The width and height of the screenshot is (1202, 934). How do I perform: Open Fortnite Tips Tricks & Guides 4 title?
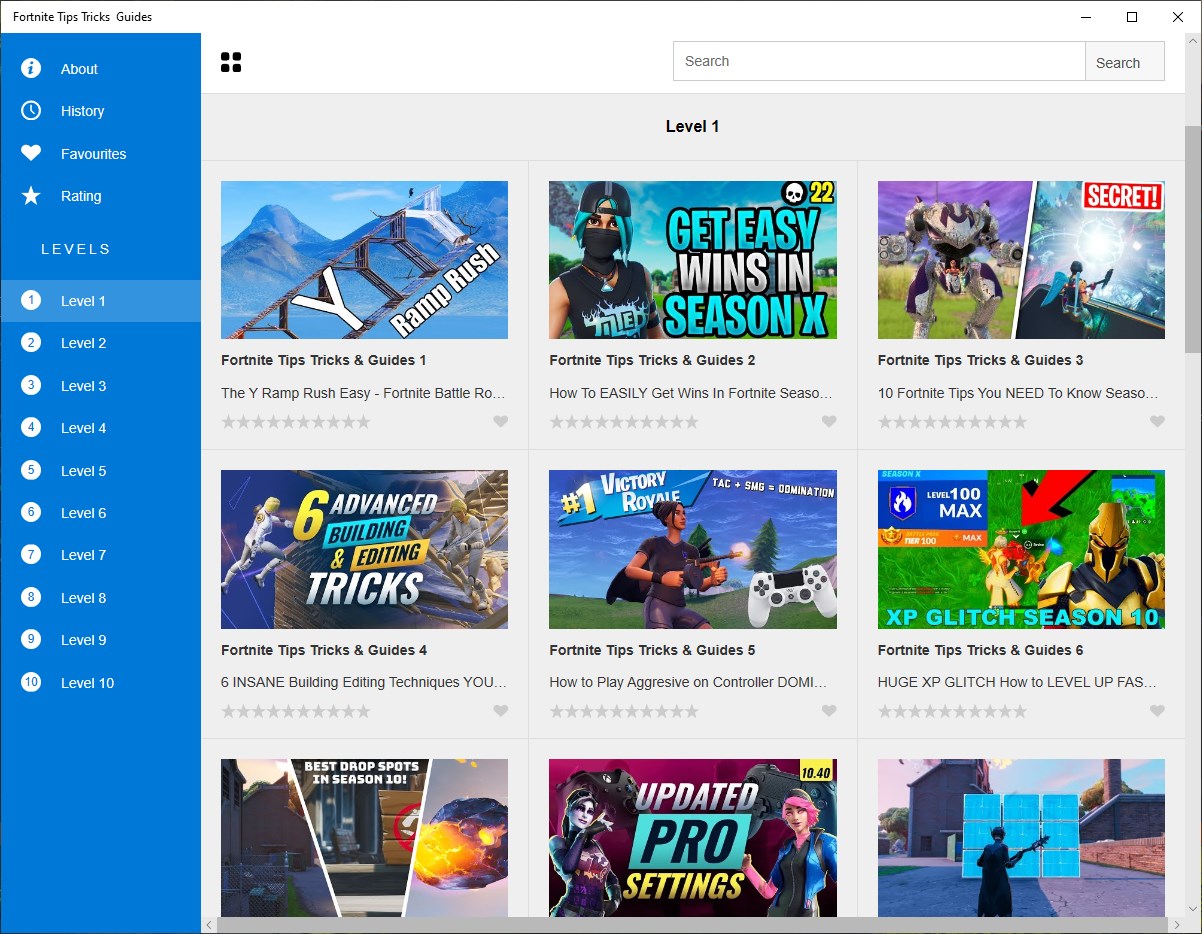(324, 650)
